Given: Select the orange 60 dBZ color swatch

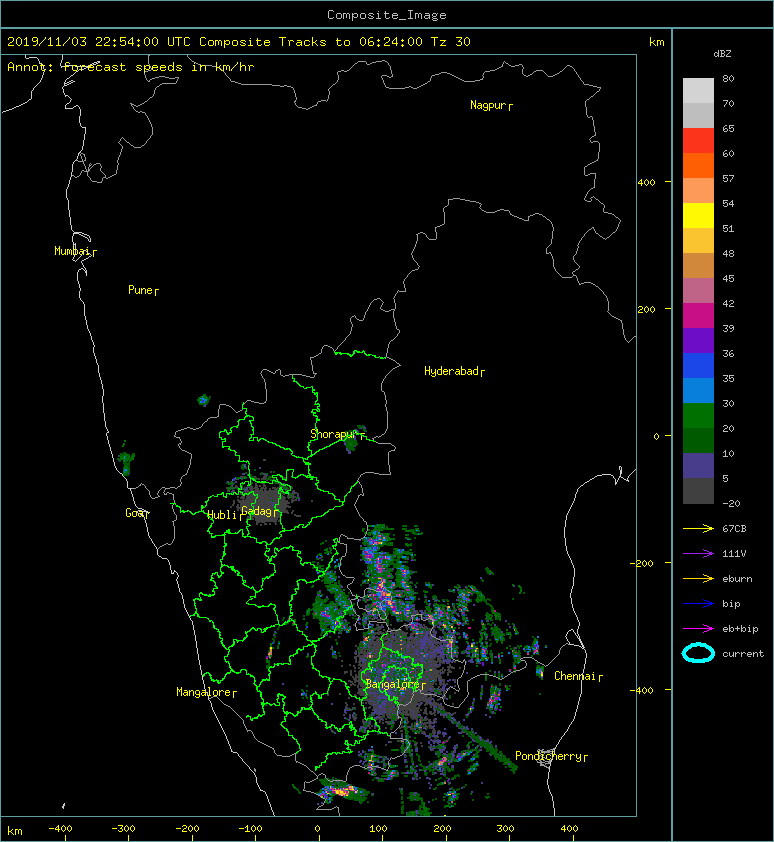Looking at the screenshot, I should 698,165.
